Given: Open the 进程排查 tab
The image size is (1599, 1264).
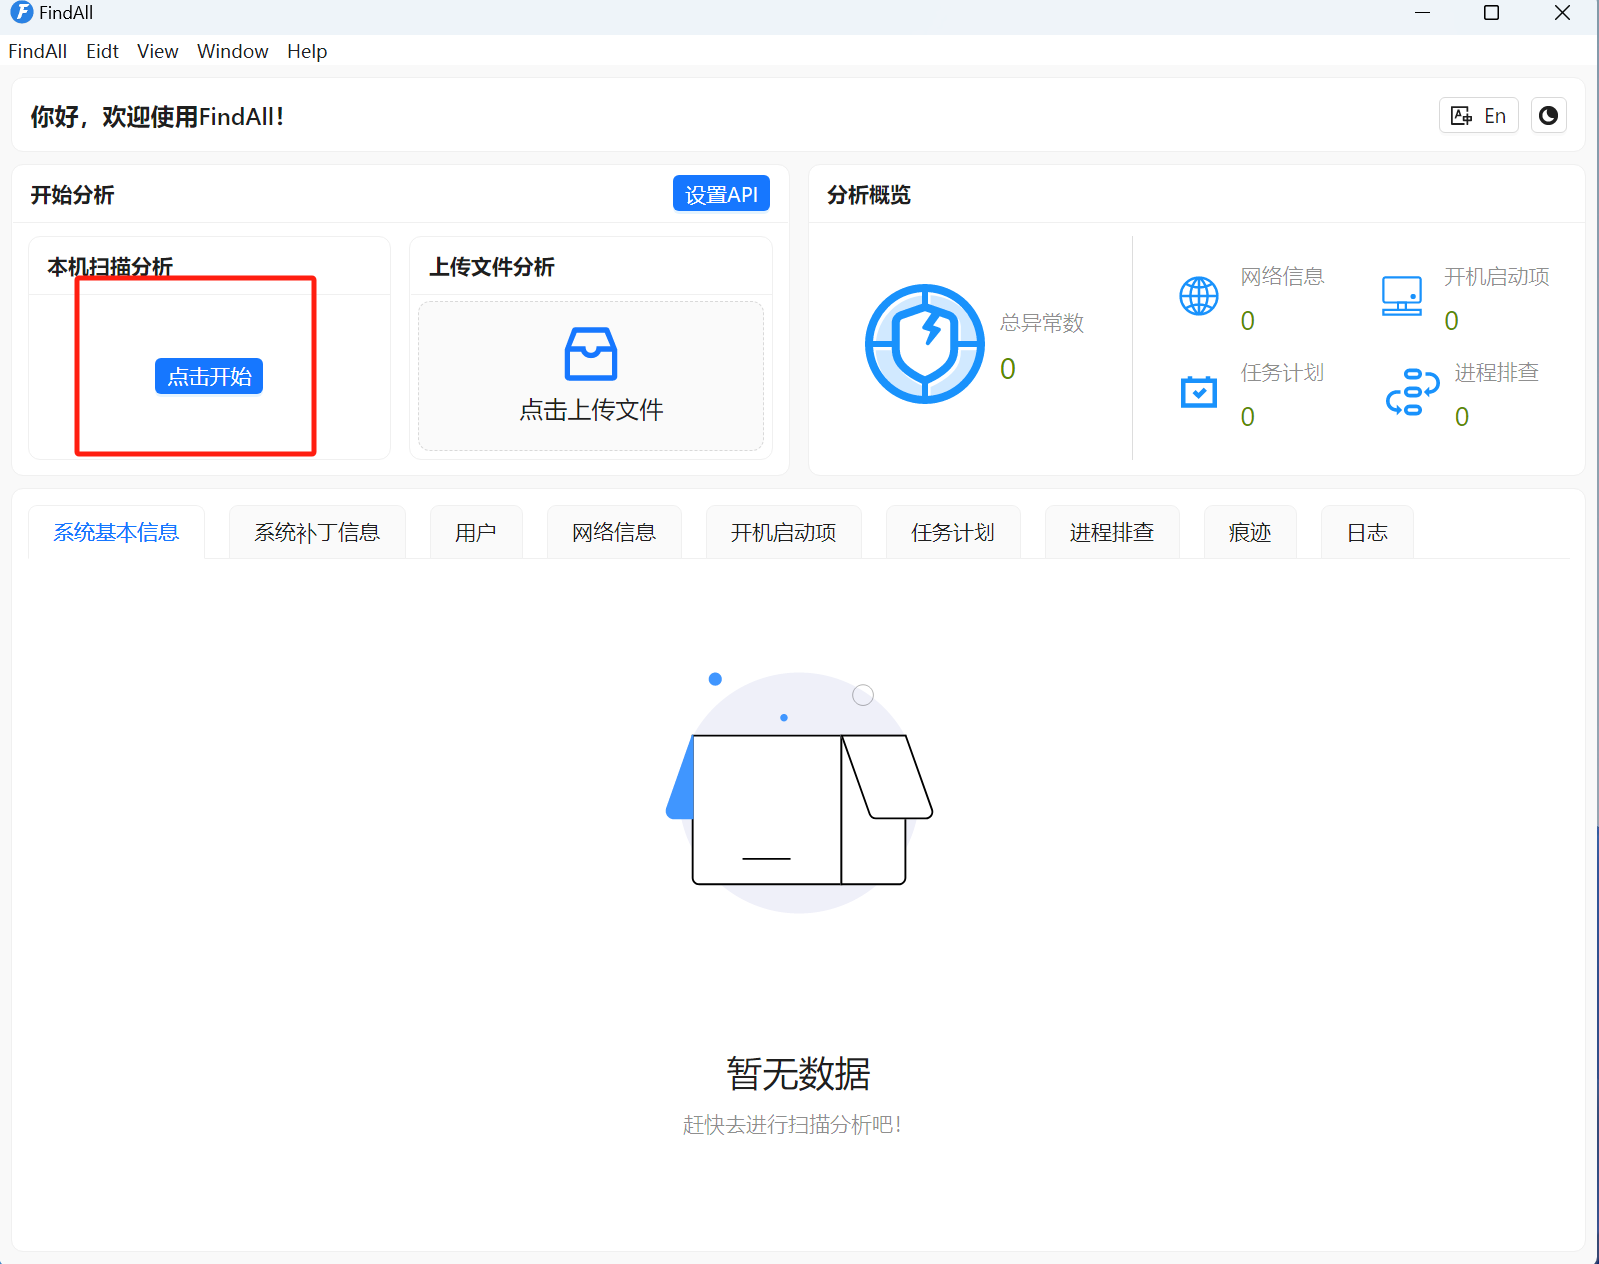Looking at the screenshot, I should 1112,532.
